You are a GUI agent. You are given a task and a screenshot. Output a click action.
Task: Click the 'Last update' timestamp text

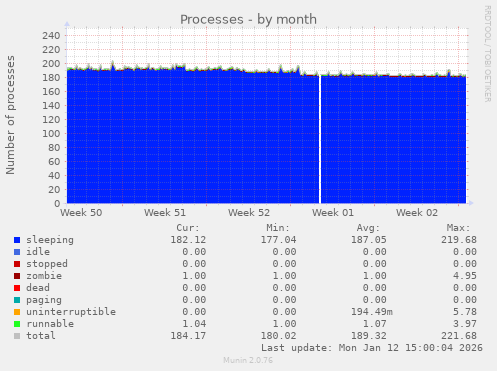(372, 348)
